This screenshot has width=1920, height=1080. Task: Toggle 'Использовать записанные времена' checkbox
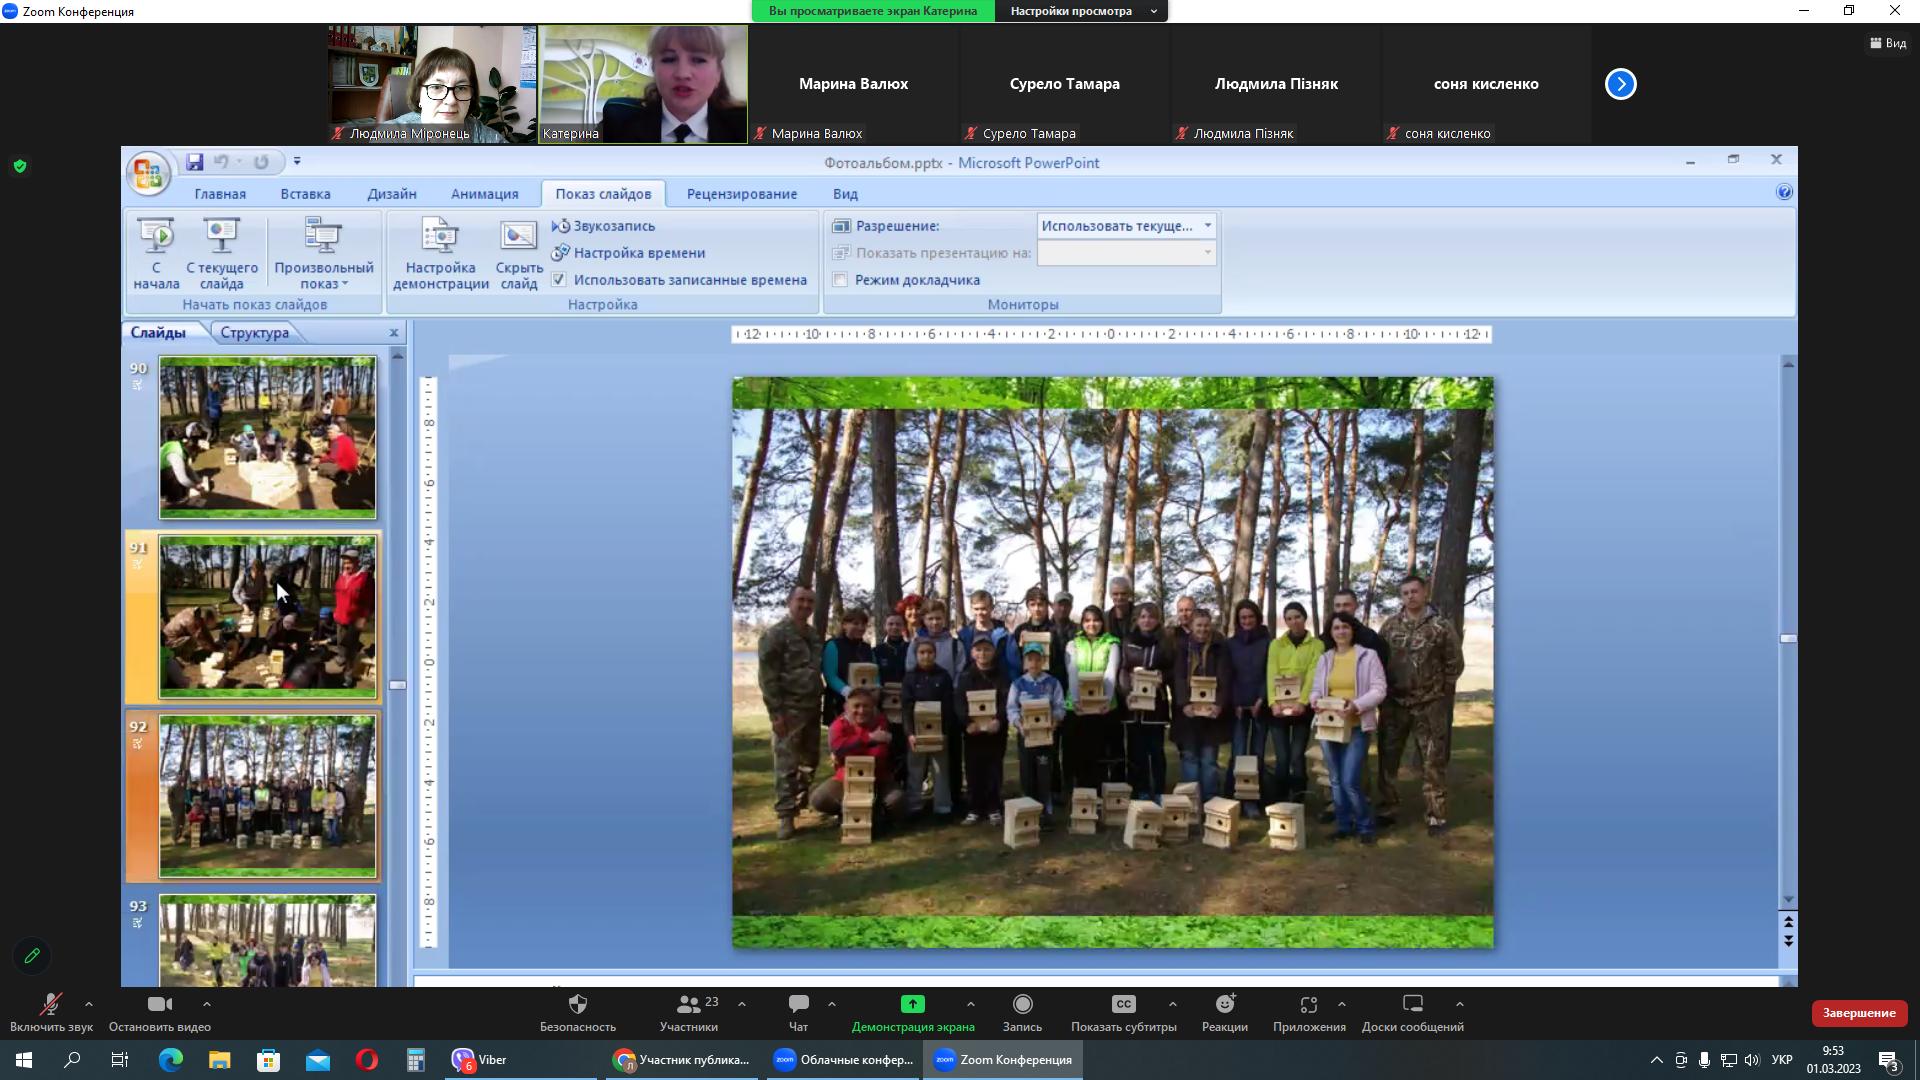pos(559,280)
